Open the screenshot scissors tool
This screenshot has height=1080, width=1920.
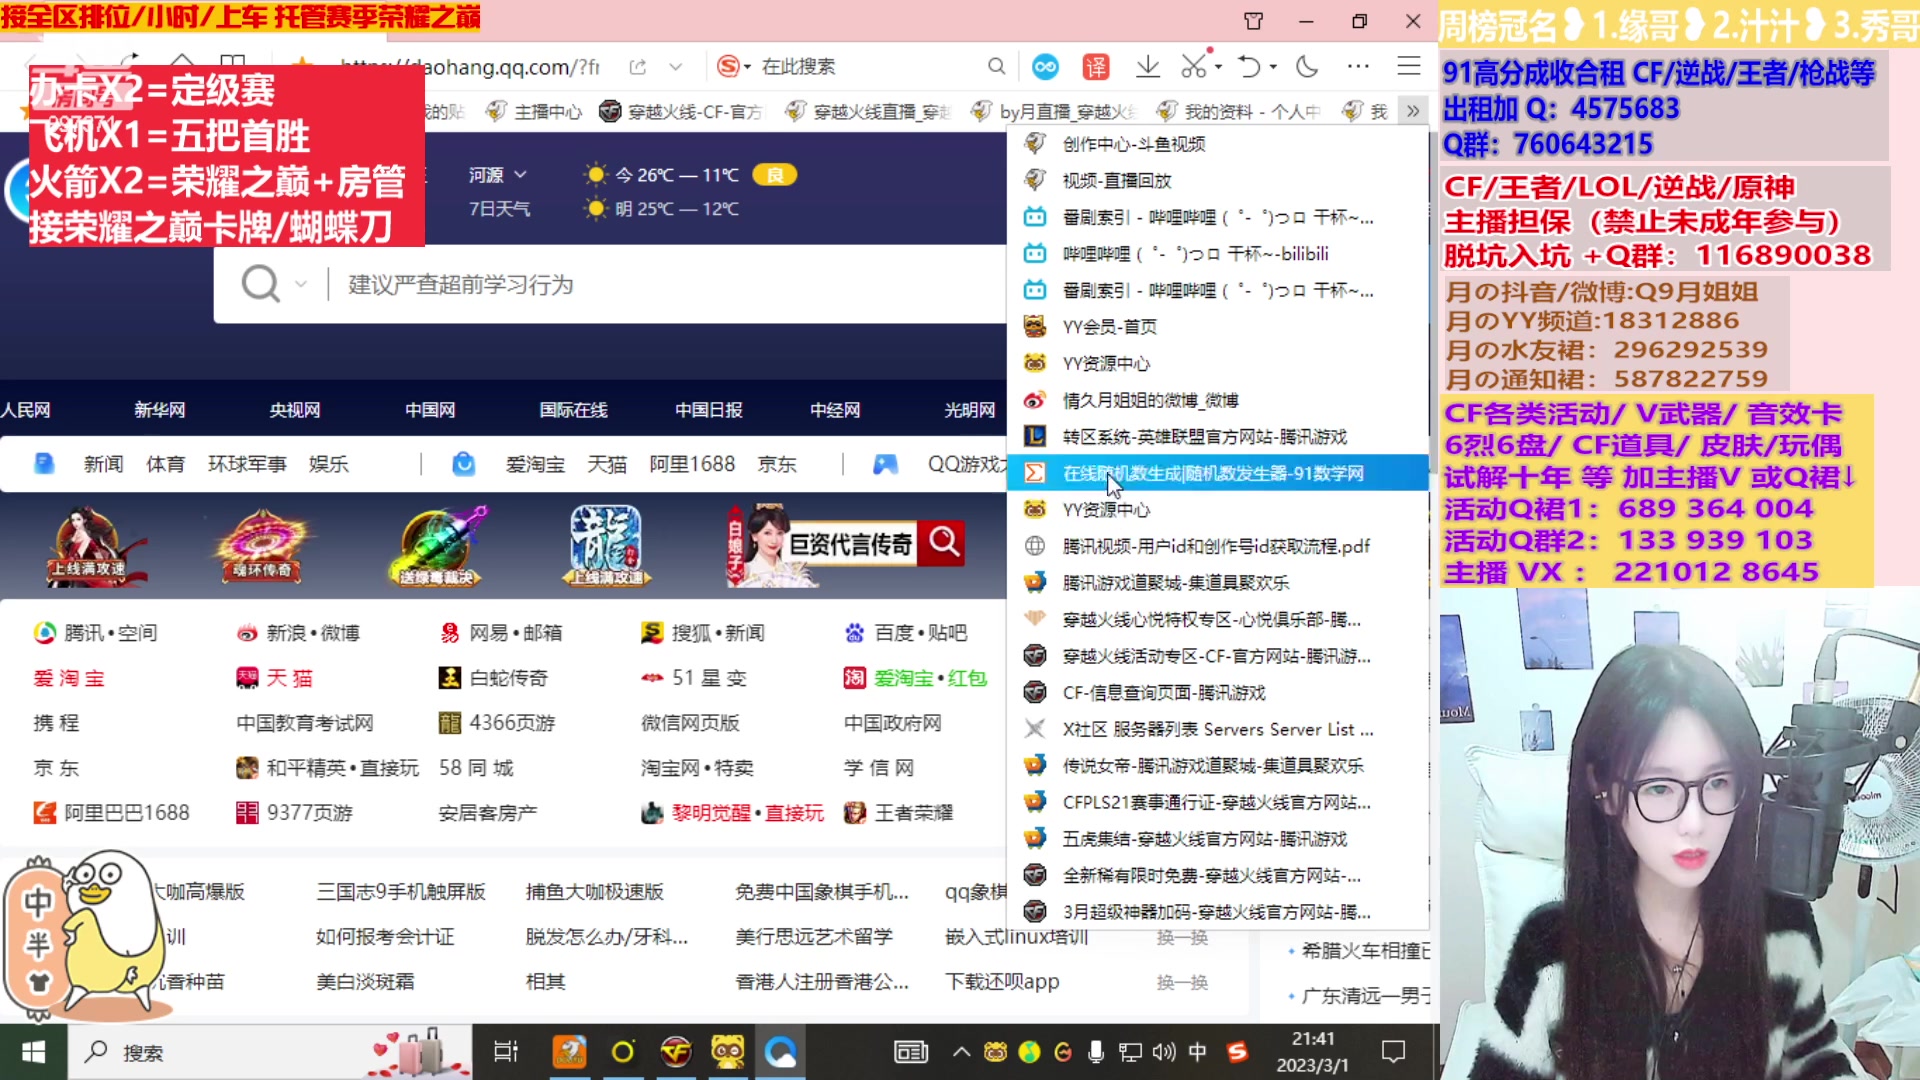tap(1193, 67)
